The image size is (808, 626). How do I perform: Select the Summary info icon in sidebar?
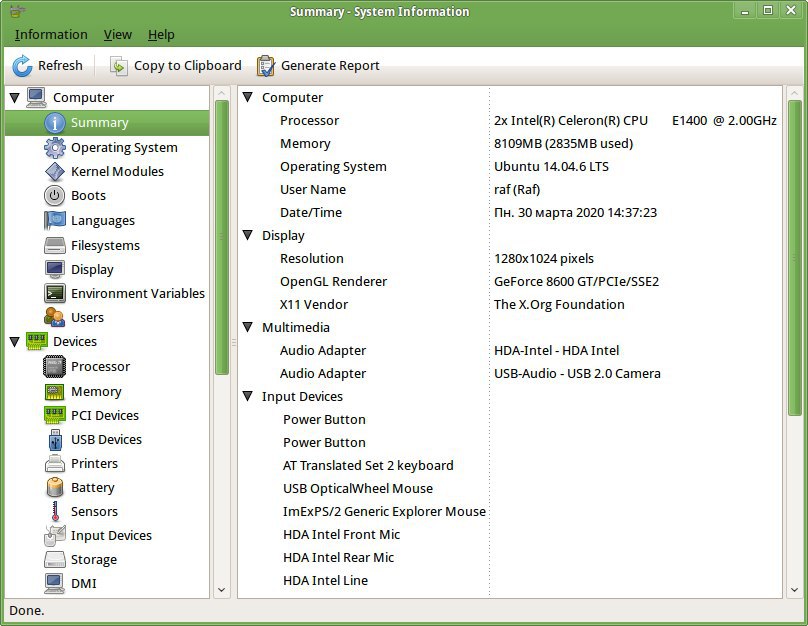click(x=55, y=123)
